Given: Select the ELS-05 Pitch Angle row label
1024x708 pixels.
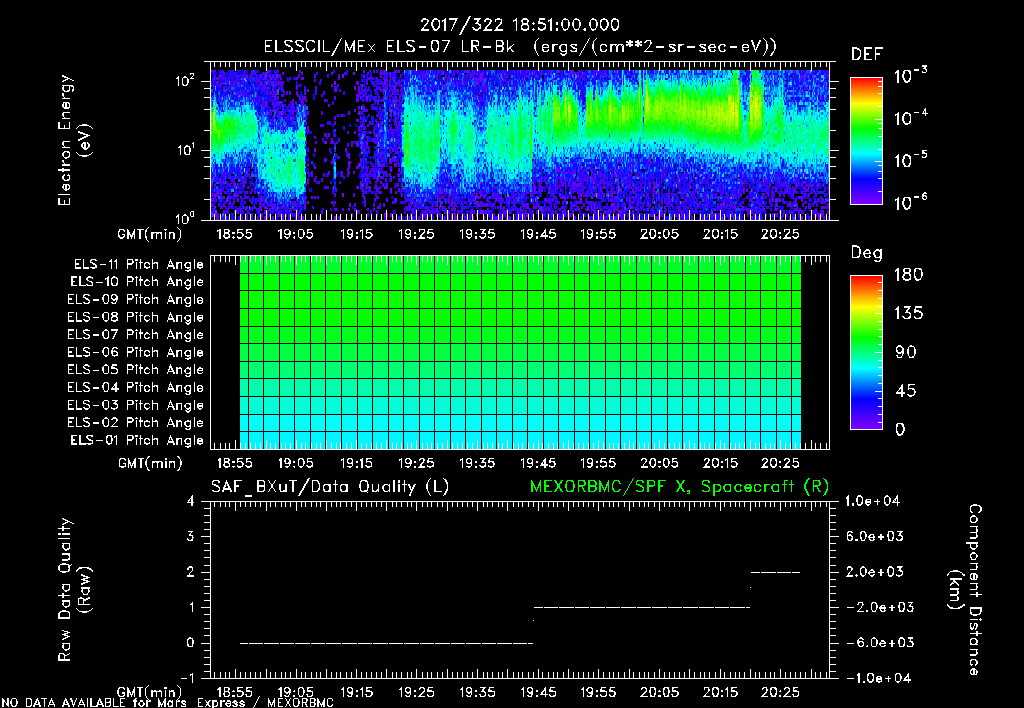Looking at the screenshot, I should point(136,370).
